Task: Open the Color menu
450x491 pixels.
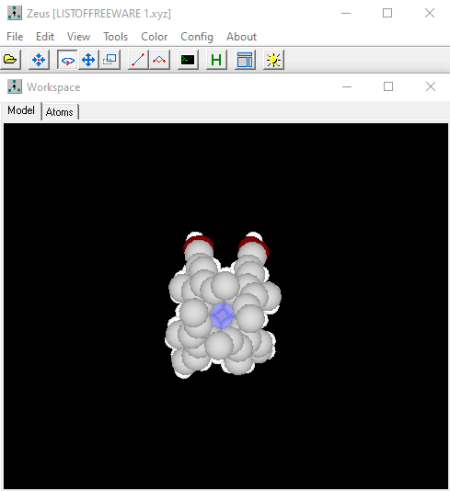Action: [154, 37]
